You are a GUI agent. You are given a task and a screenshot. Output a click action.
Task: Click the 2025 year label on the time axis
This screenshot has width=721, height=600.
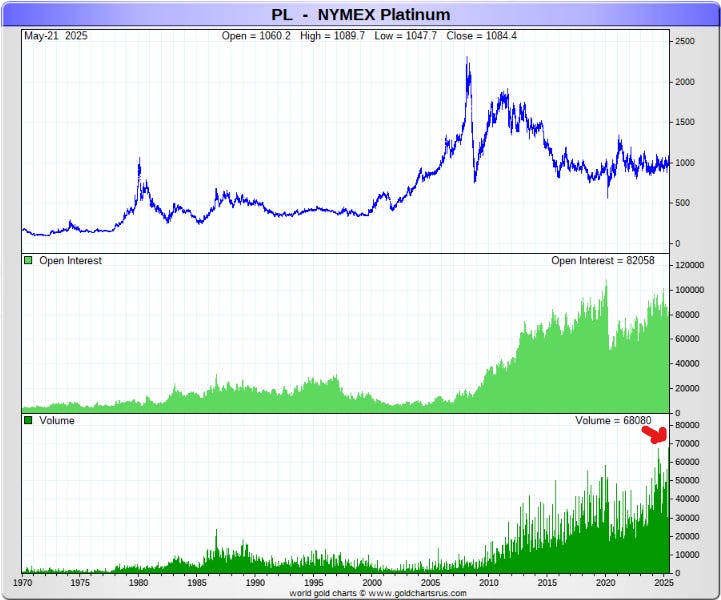(x=664, y=583)
